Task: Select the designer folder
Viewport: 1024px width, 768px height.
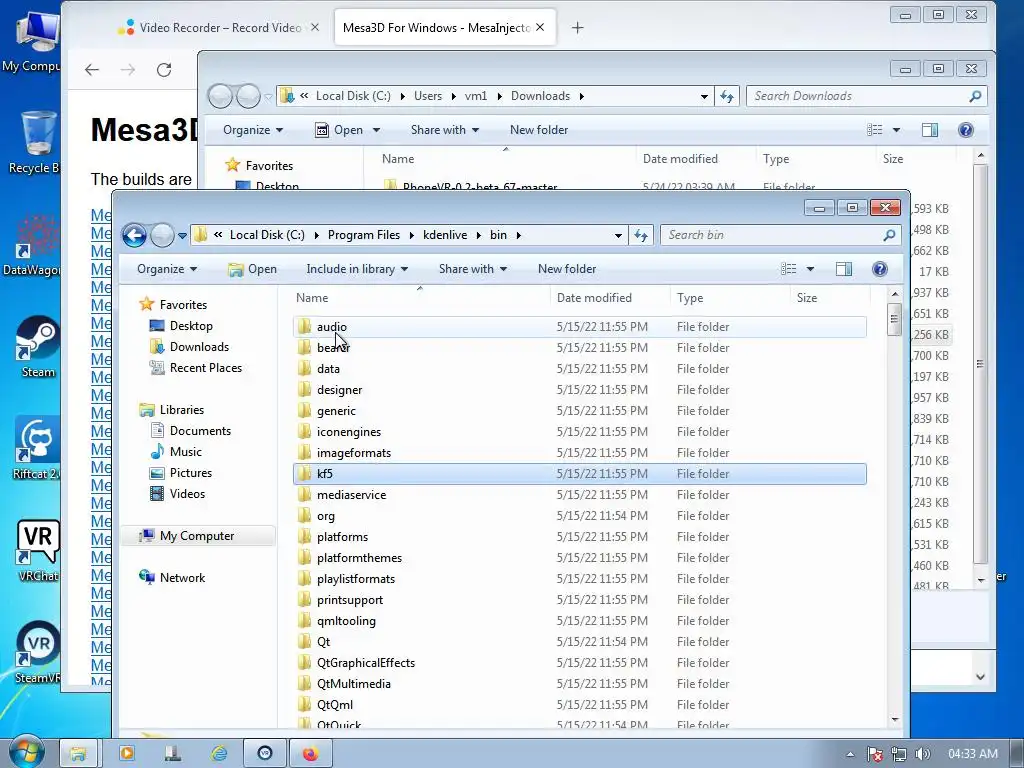Action: 580,390
